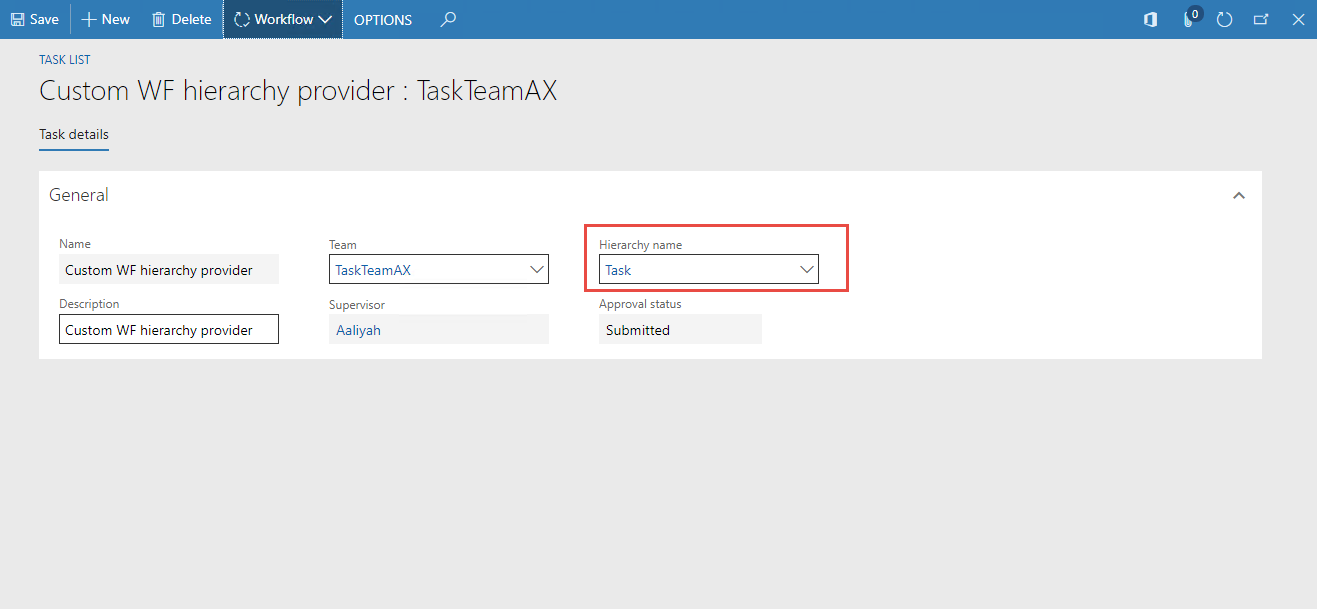The width and height of the screenshot is (1317, 609).
Task: Click the New button
Action: pyautogui.click(x=104, y=19)
